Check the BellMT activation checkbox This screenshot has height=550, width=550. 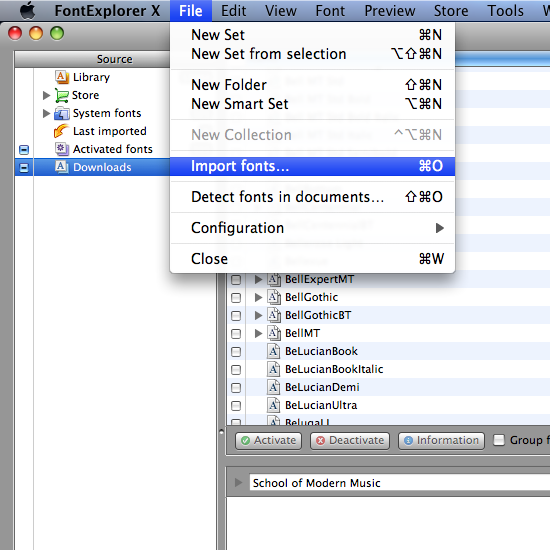tap(236, 334)
